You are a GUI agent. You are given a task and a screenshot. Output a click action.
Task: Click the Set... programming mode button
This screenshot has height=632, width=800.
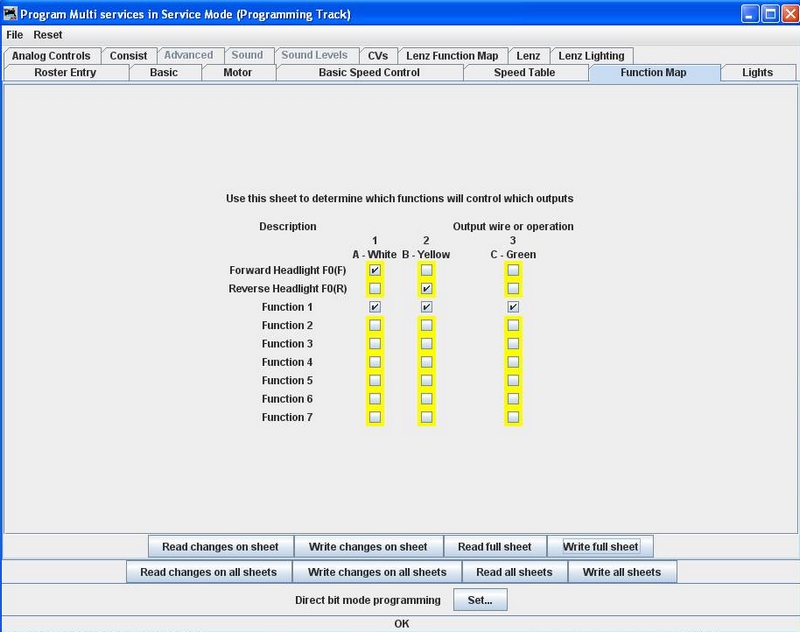coord(480,600)
